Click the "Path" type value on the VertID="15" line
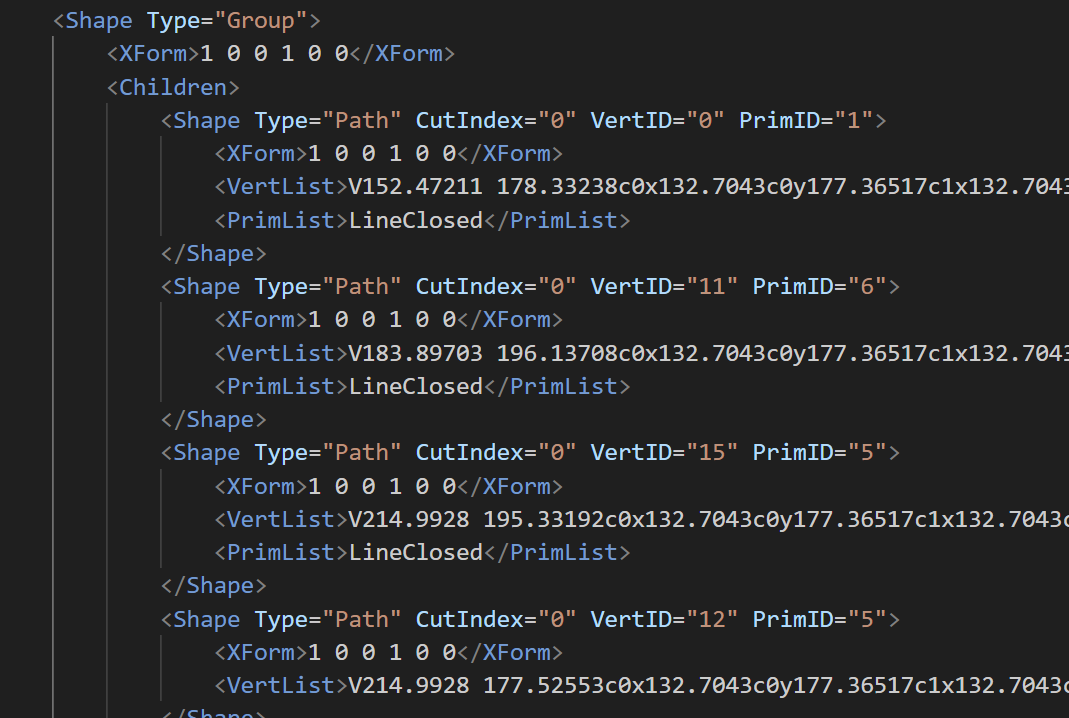Image resolution: width=1069 pixels, height=718 pixels. [x=361, y=452]
